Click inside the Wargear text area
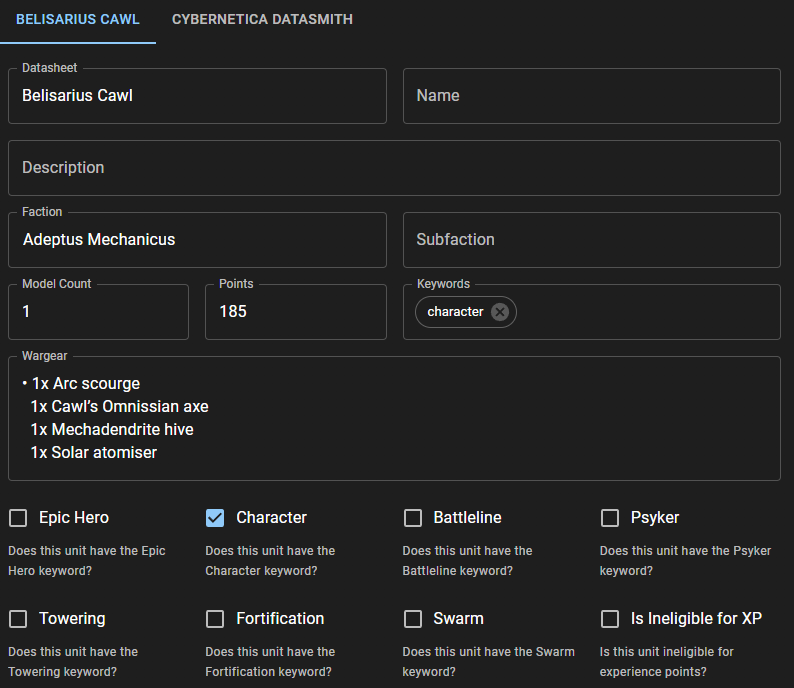Image resolution: width=794 pixels, height=688 pixels. point(394,418)
